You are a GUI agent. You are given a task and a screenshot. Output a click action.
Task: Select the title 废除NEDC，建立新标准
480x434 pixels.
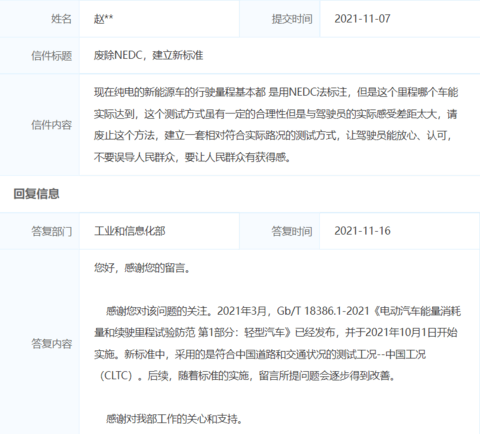(x=148, y=55)
